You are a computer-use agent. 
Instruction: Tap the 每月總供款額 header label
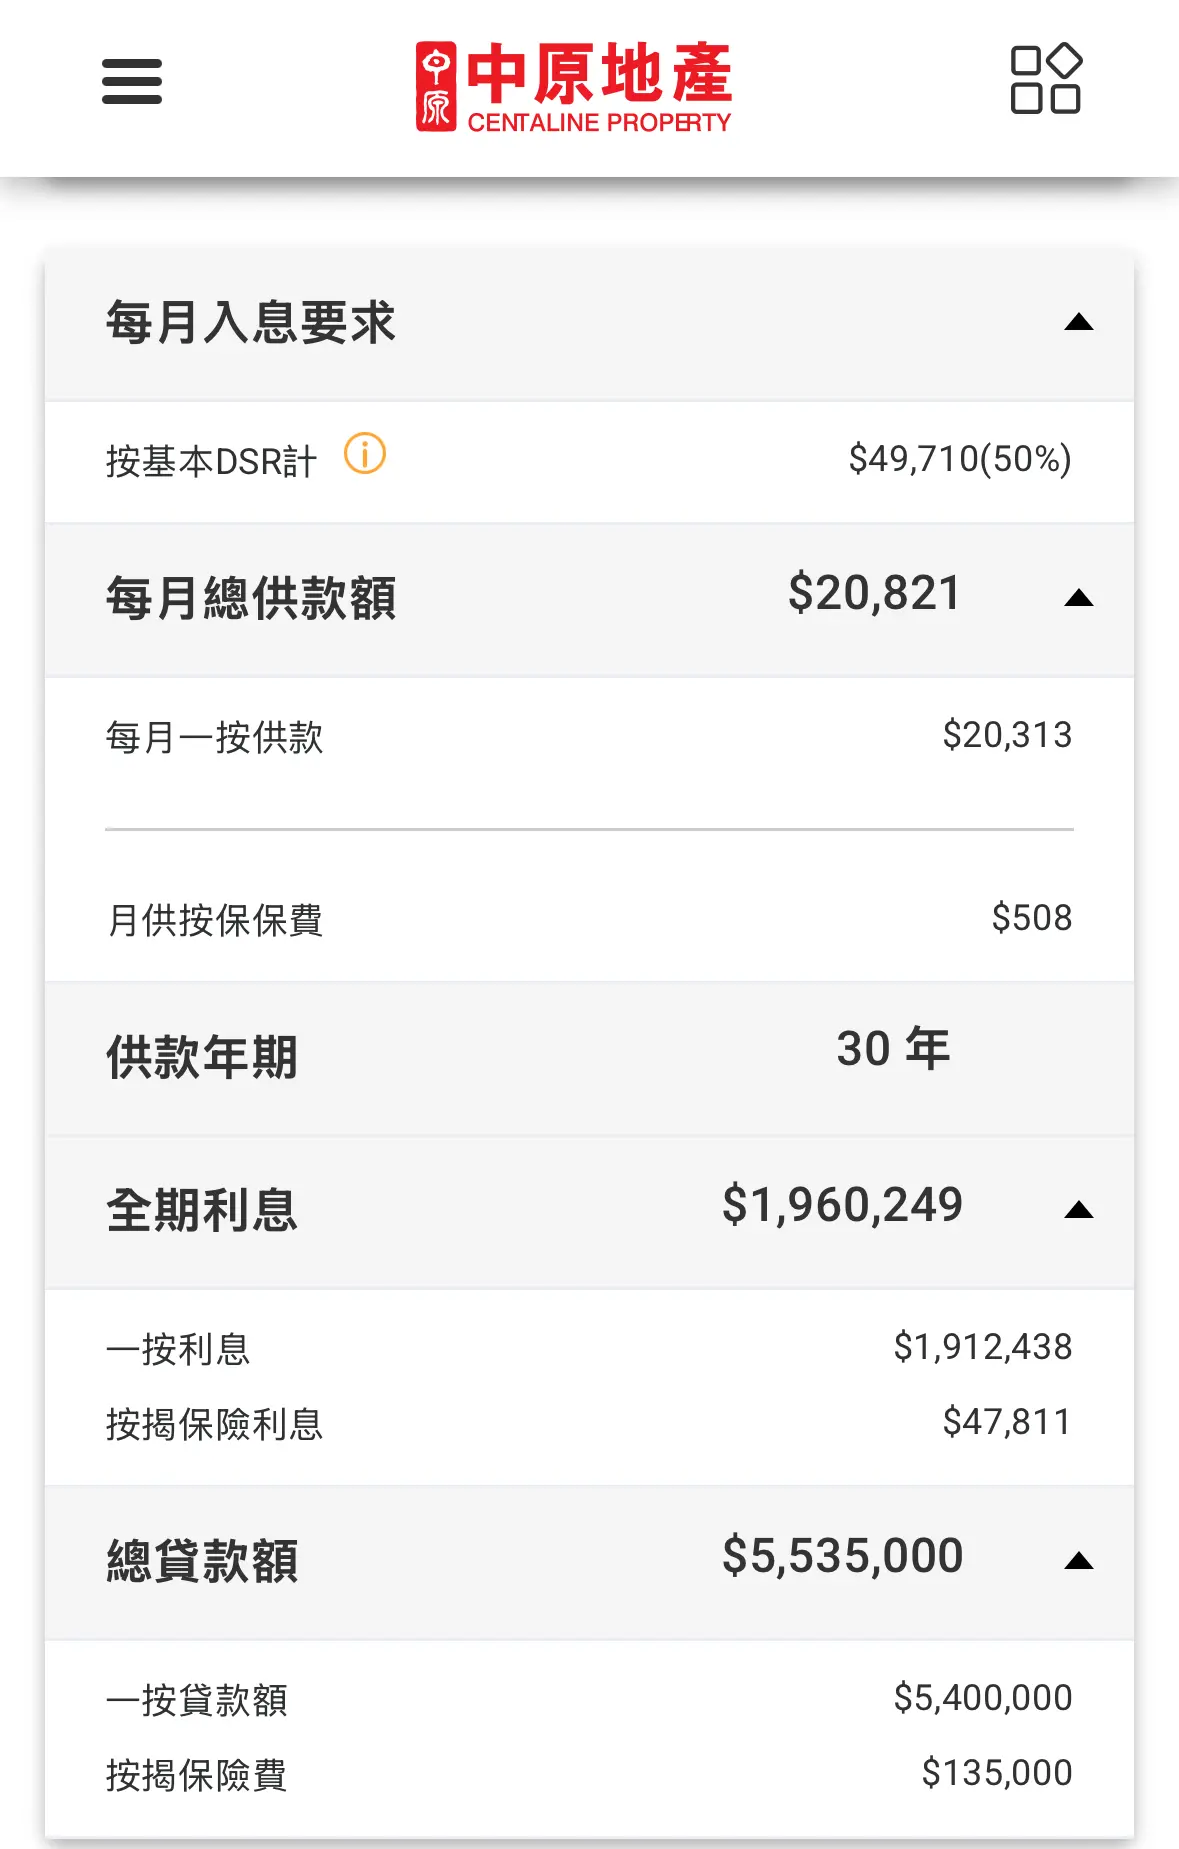point(251,599)
